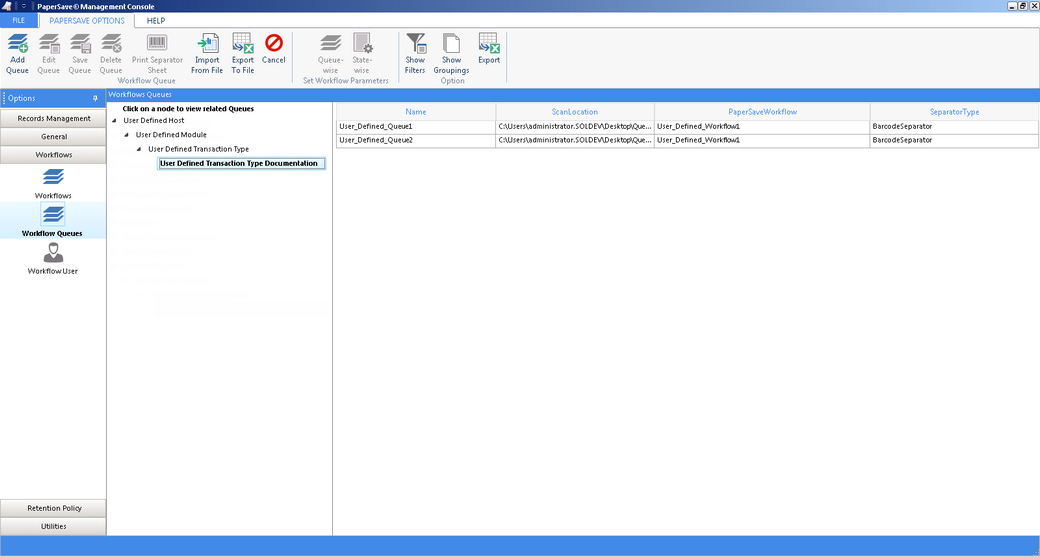This screenshot has height=557, width=1040.
Task: Select the User_Defined_Queue2 name cell
Action: [416, 141]
